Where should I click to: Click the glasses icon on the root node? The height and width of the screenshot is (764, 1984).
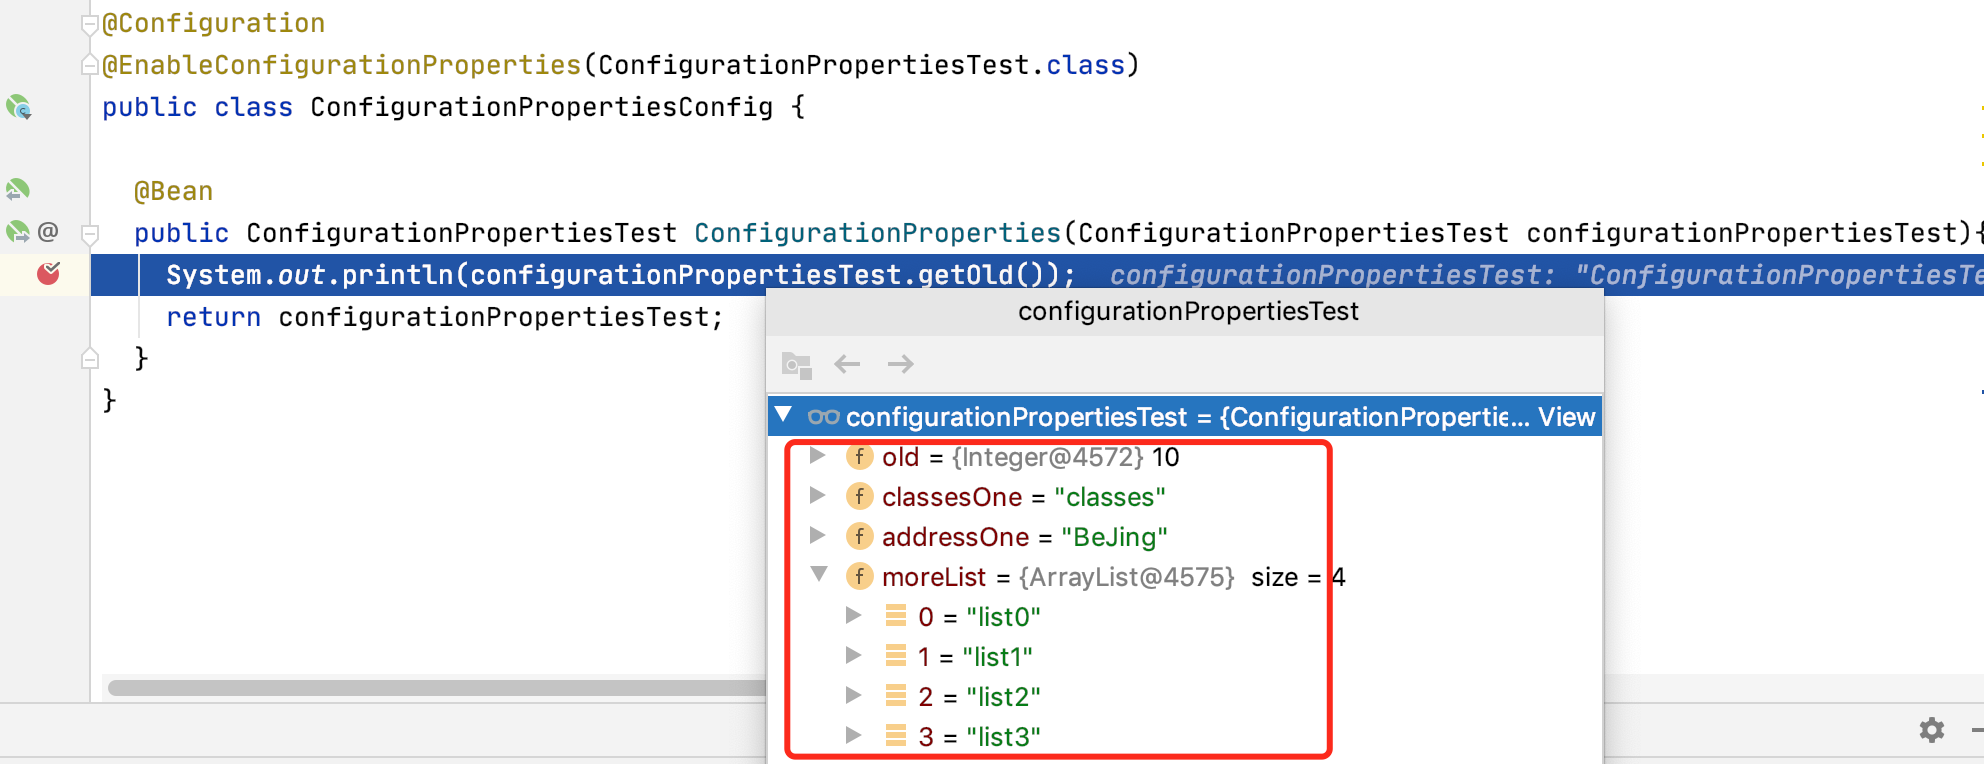point(824,416)
